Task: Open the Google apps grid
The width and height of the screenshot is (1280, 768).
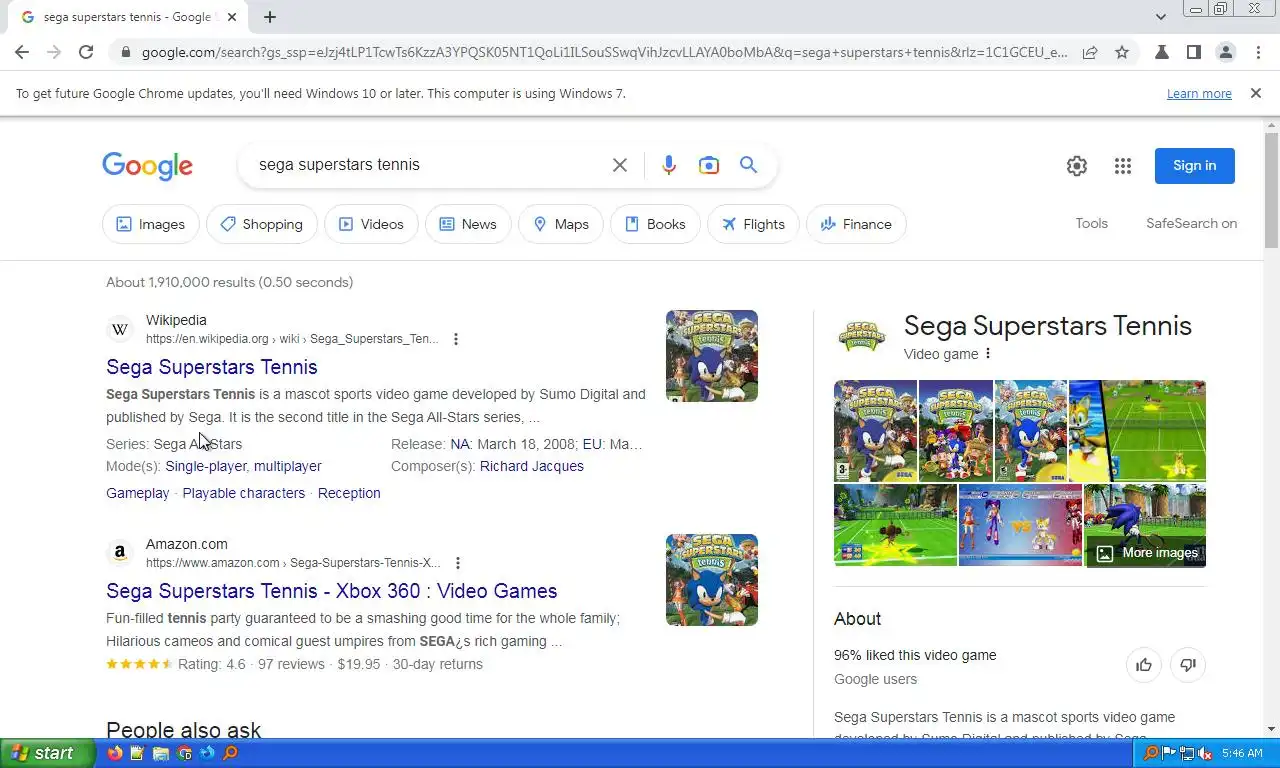Action: (x=1123, y=166)
